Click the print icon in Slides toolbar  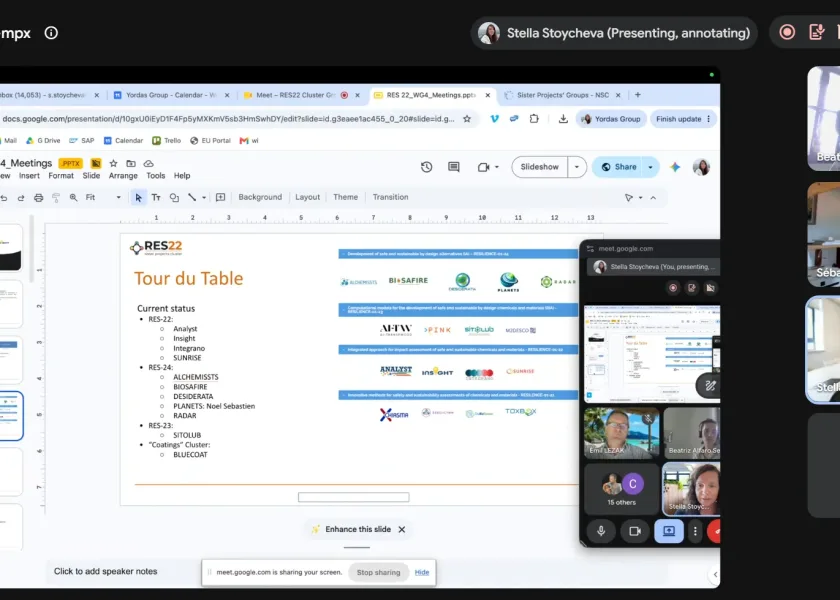(39, 198)
